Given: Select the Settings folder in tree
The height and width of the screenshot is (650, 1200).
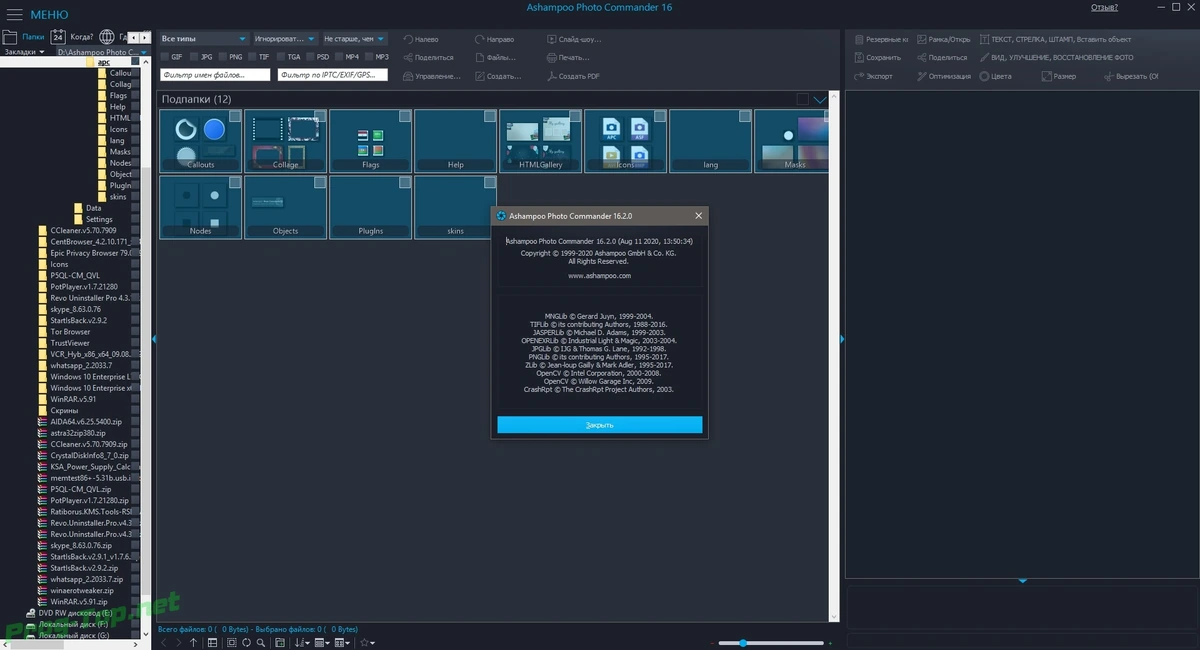Looking at the screenshot, I should click(x=99, y=219).
